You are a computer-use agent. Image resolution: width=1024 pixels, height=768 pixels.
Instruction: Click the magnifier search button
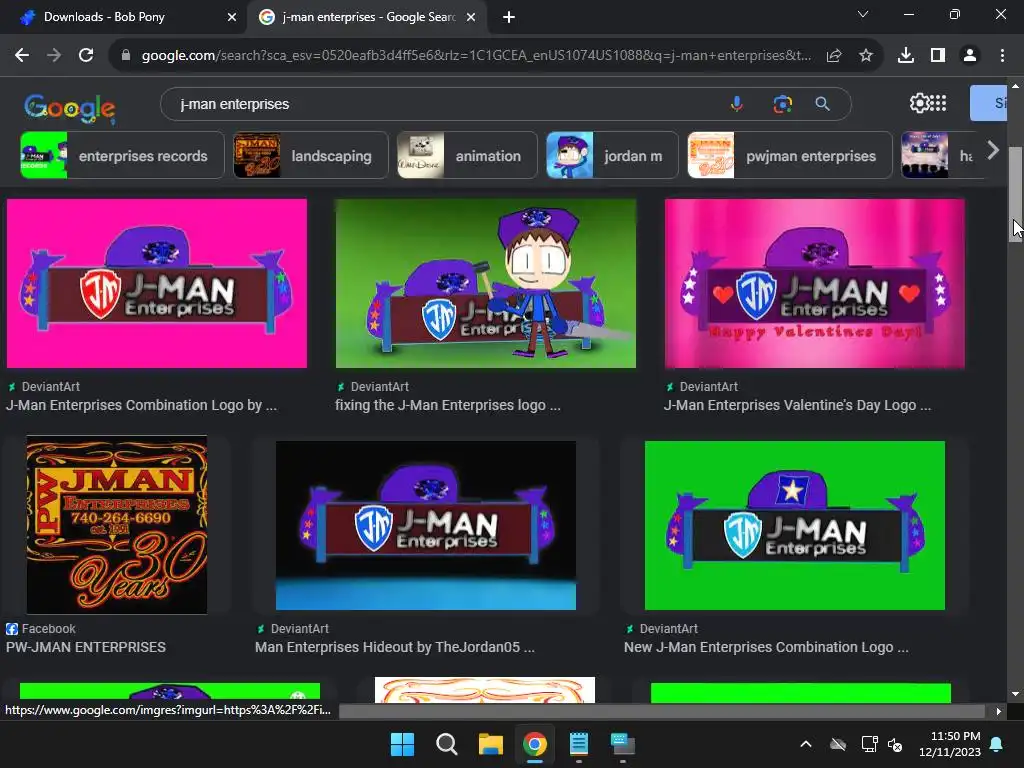click(x=823, y=104)
